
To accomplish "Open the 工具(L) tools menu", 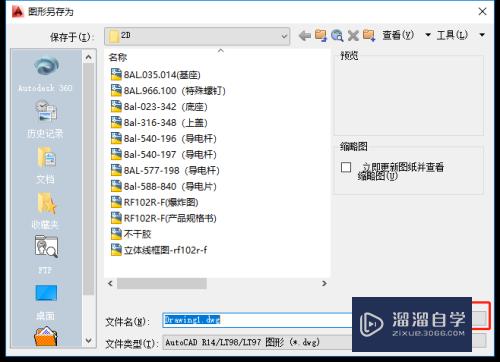I will tap(452, 35).
